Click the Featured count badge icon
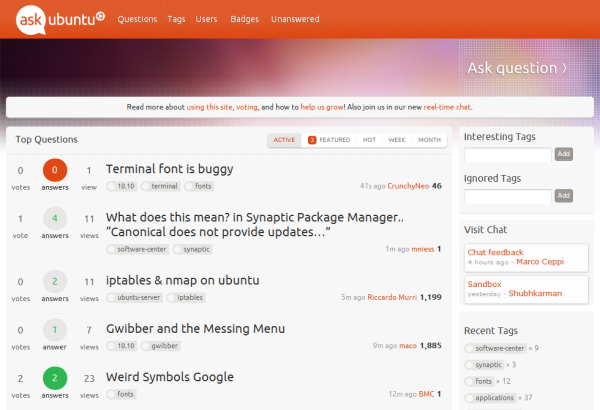The image size is (600, 410). [312, 140]
